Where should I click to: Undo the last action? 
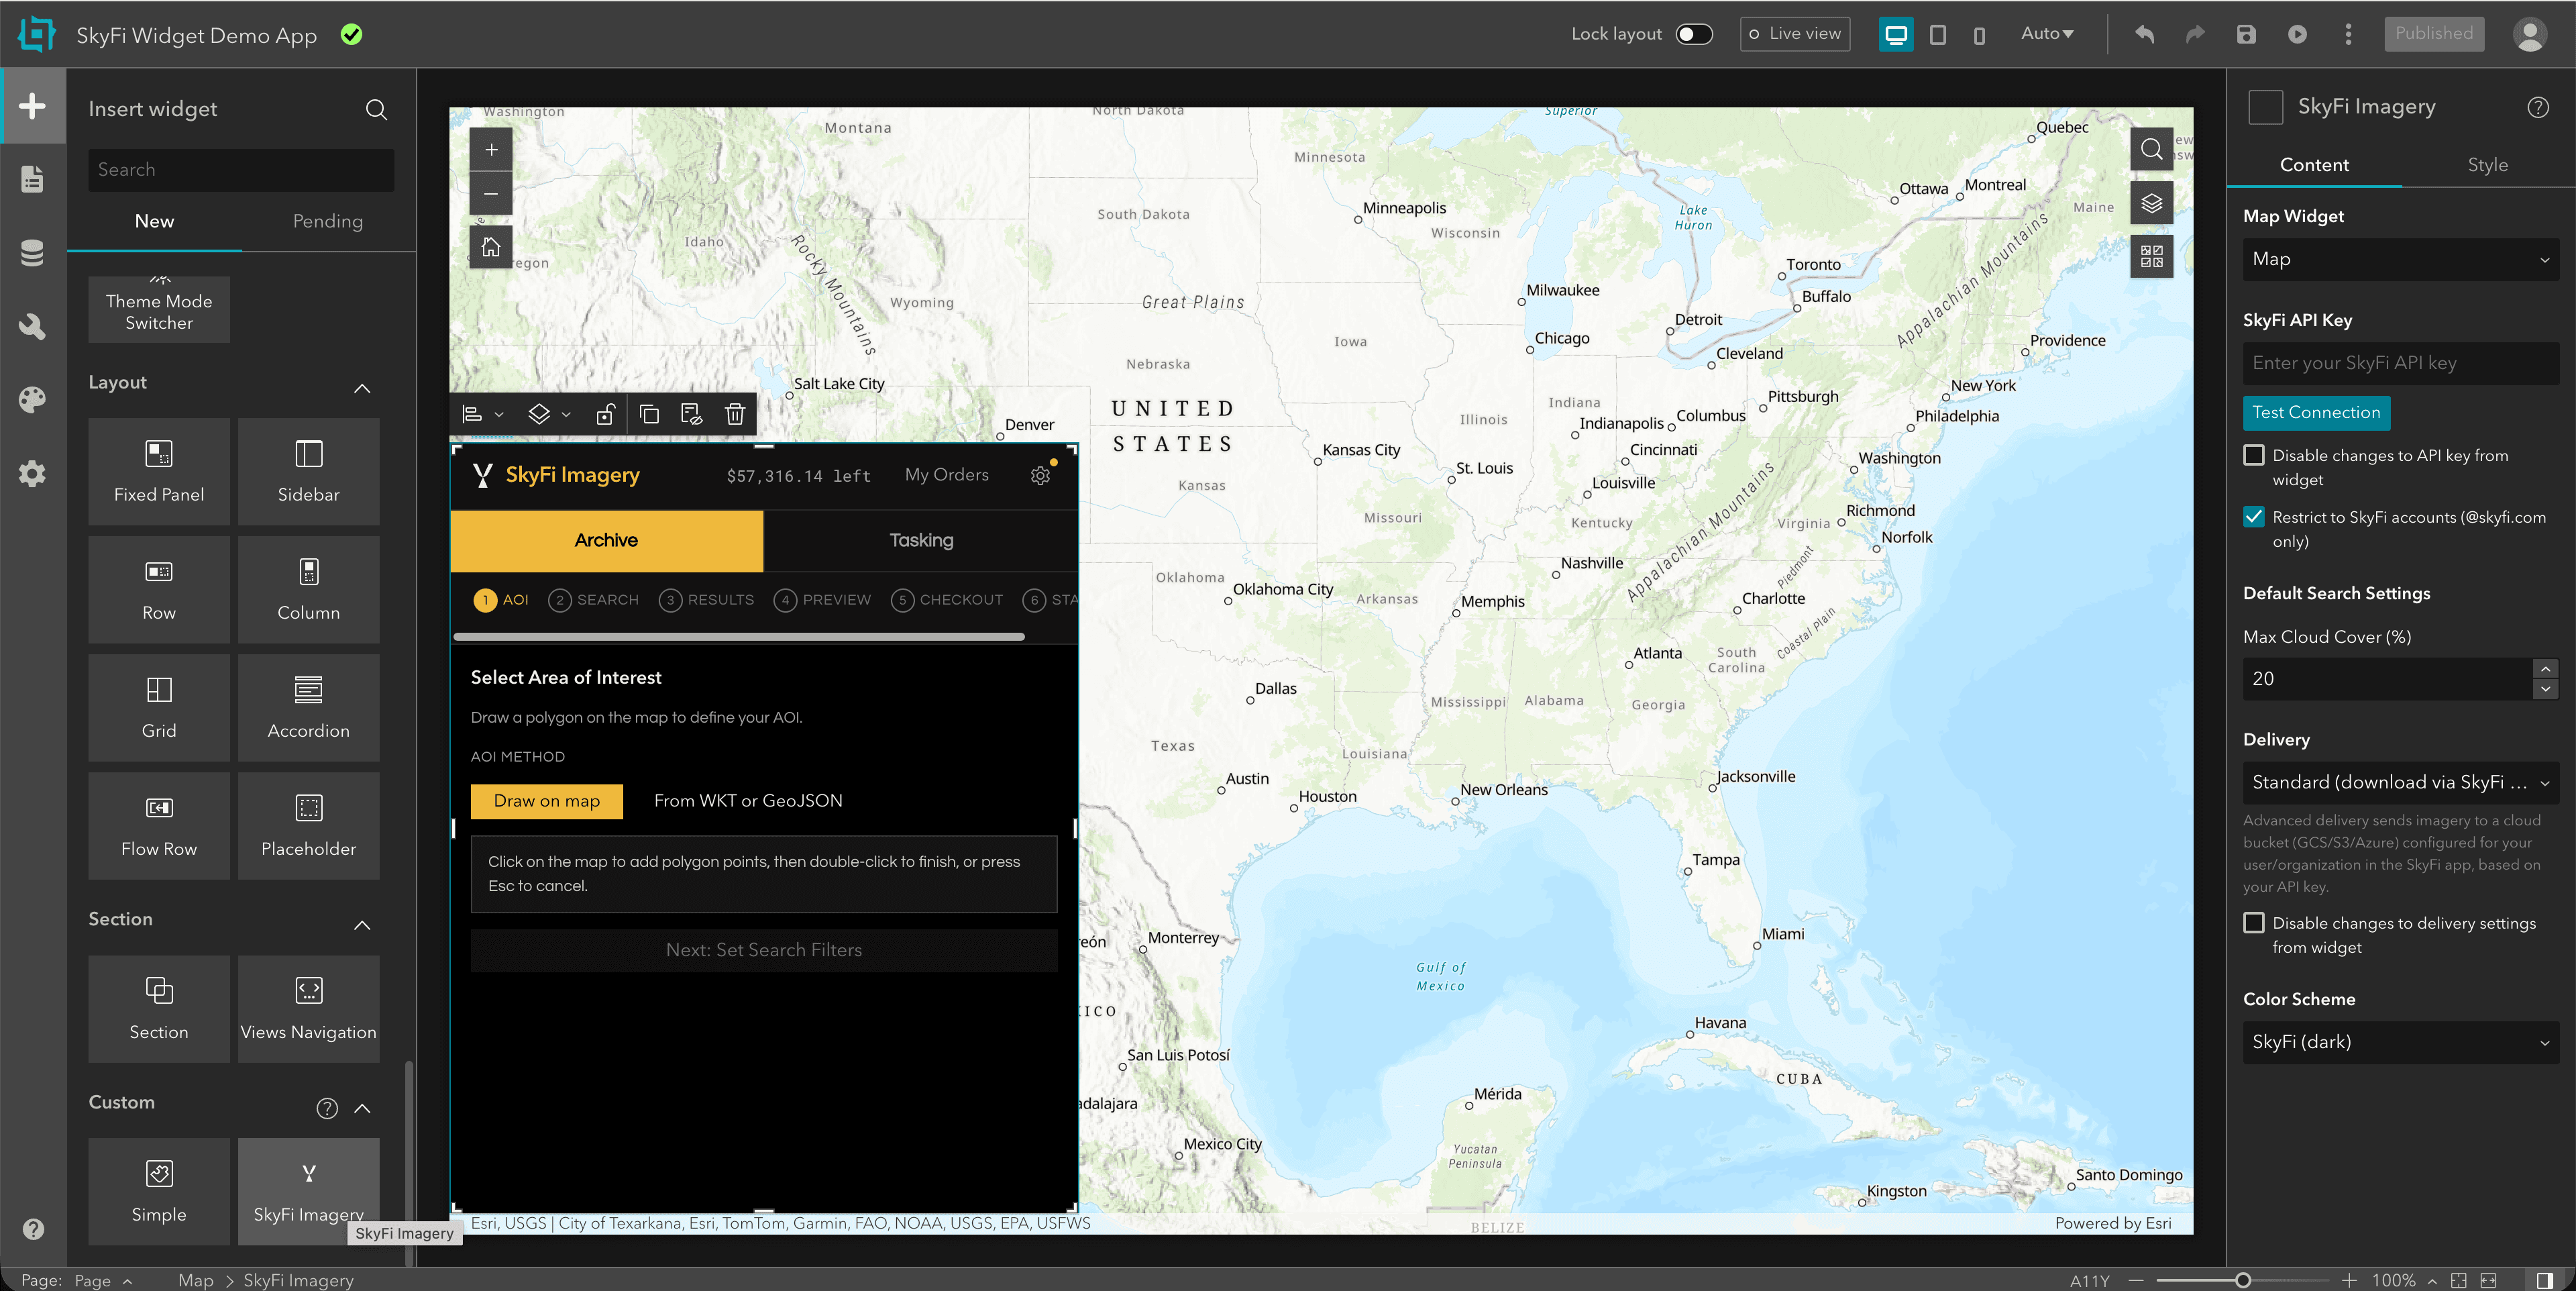2144,34
